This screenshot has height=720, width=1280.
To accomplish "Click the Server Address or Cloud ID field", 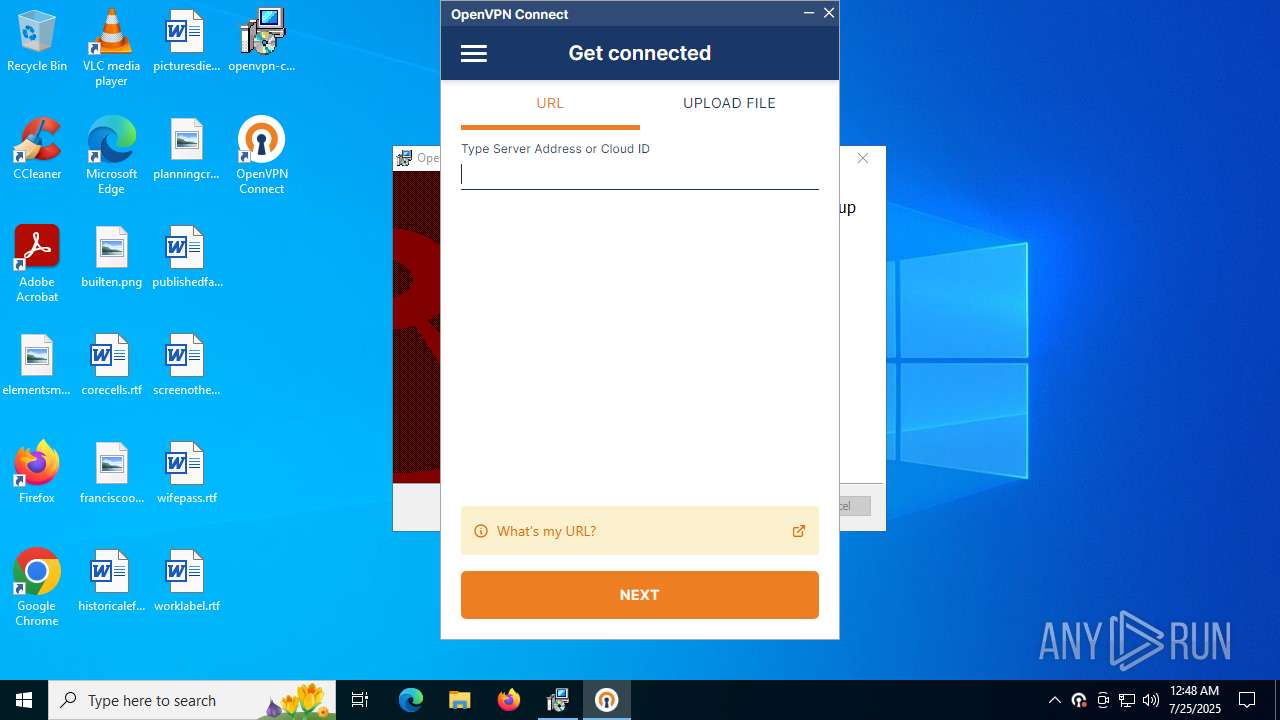I will (640, 175).
